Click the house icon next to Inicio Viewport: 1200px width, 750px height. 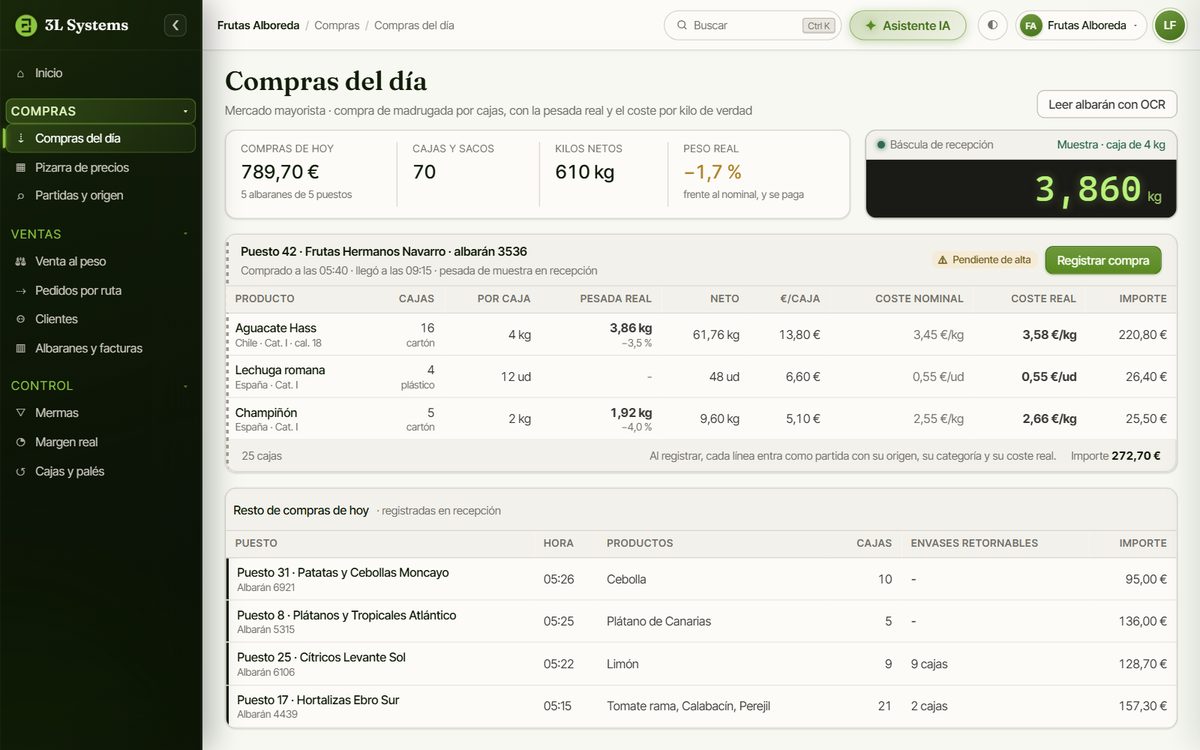pos(20,73)
